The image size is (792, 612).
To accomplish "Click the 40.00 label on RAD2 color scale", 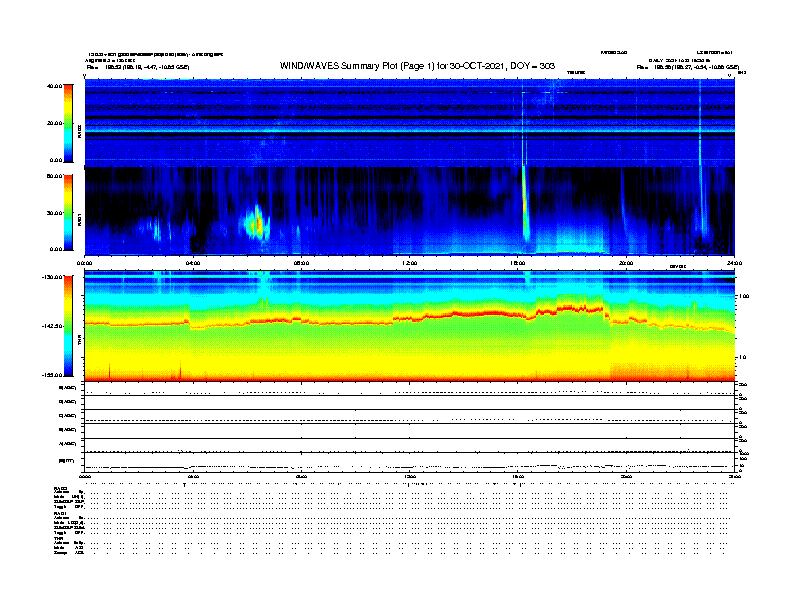I will 54,86.
